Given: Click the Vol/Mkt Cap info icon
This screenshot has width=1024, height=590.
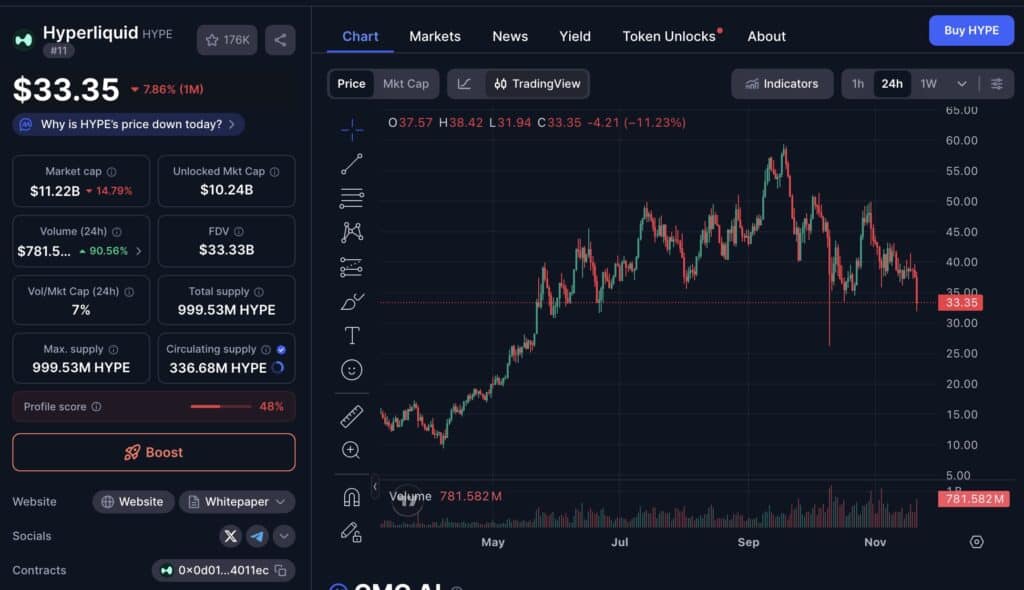Looking at the screenshot, I should click(x=129, y=292).
